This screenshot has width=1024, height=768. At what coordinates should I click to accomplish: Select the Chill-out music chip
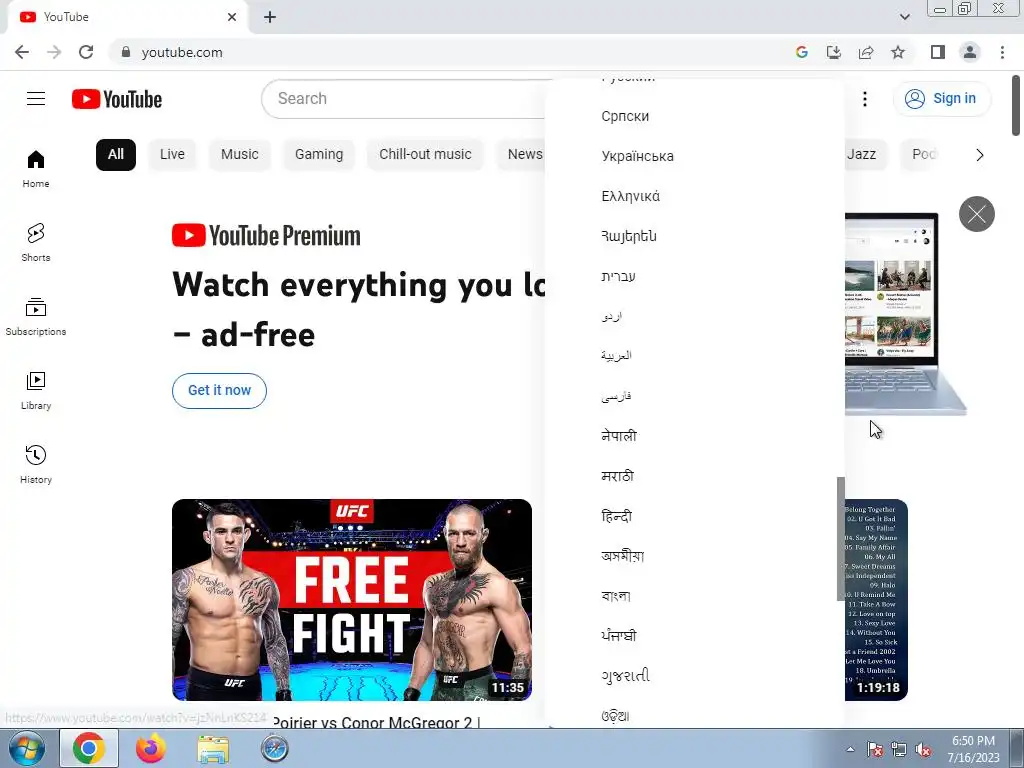click(425, 155)
